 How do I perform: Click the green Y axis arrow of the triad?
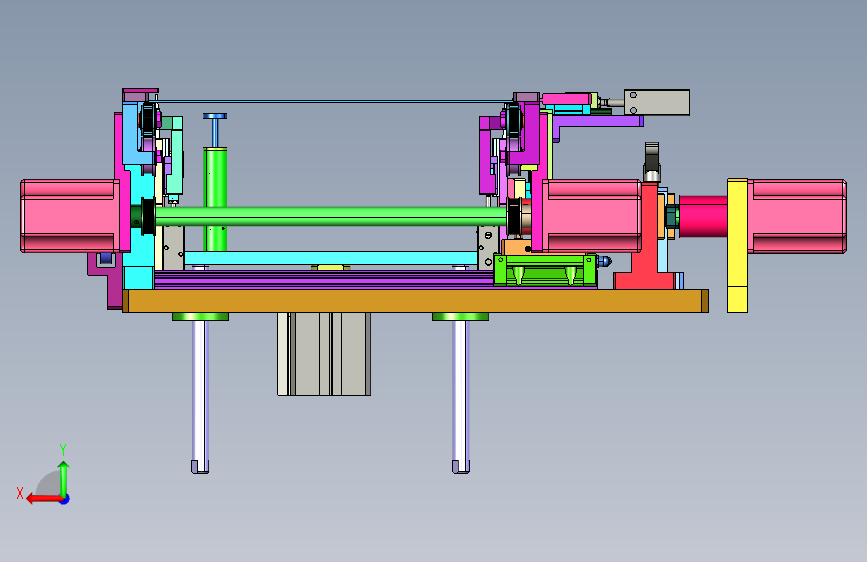64,478
